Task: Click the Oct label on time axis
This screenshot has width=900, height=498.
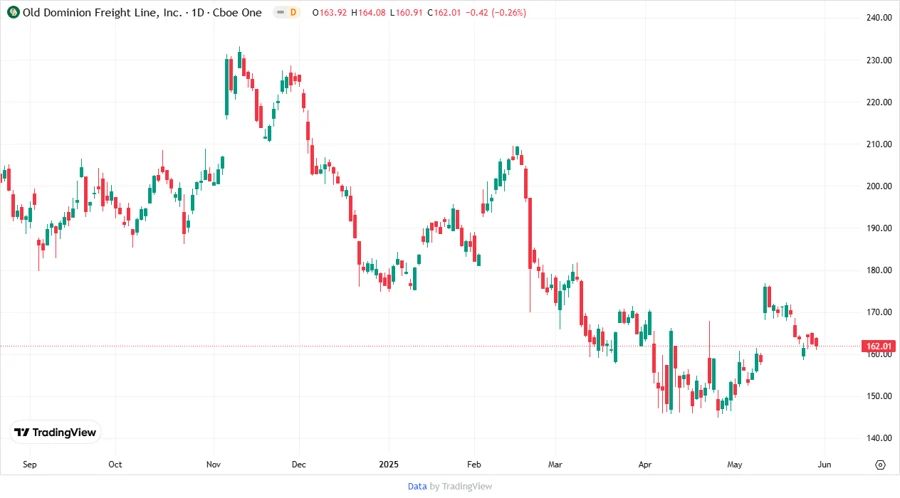Action: click(x=115, y=464)
